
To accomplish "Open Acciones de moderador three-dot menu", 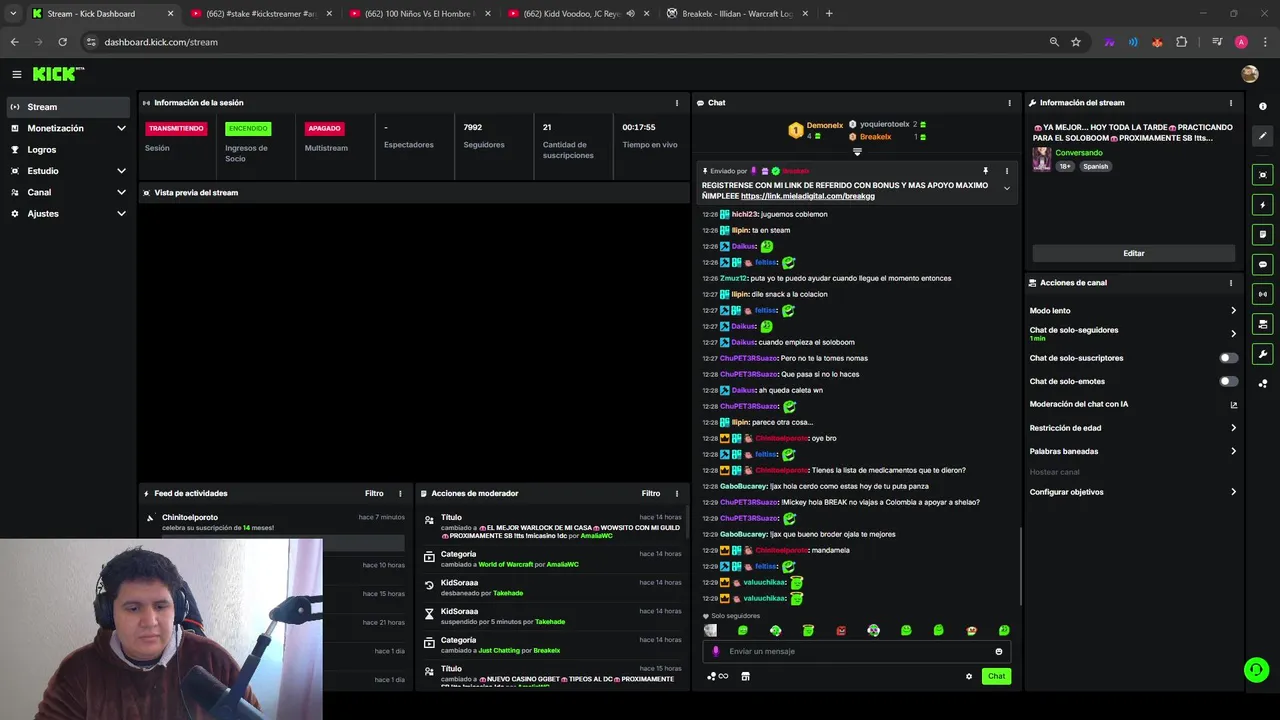I will (x=677, y=493).
